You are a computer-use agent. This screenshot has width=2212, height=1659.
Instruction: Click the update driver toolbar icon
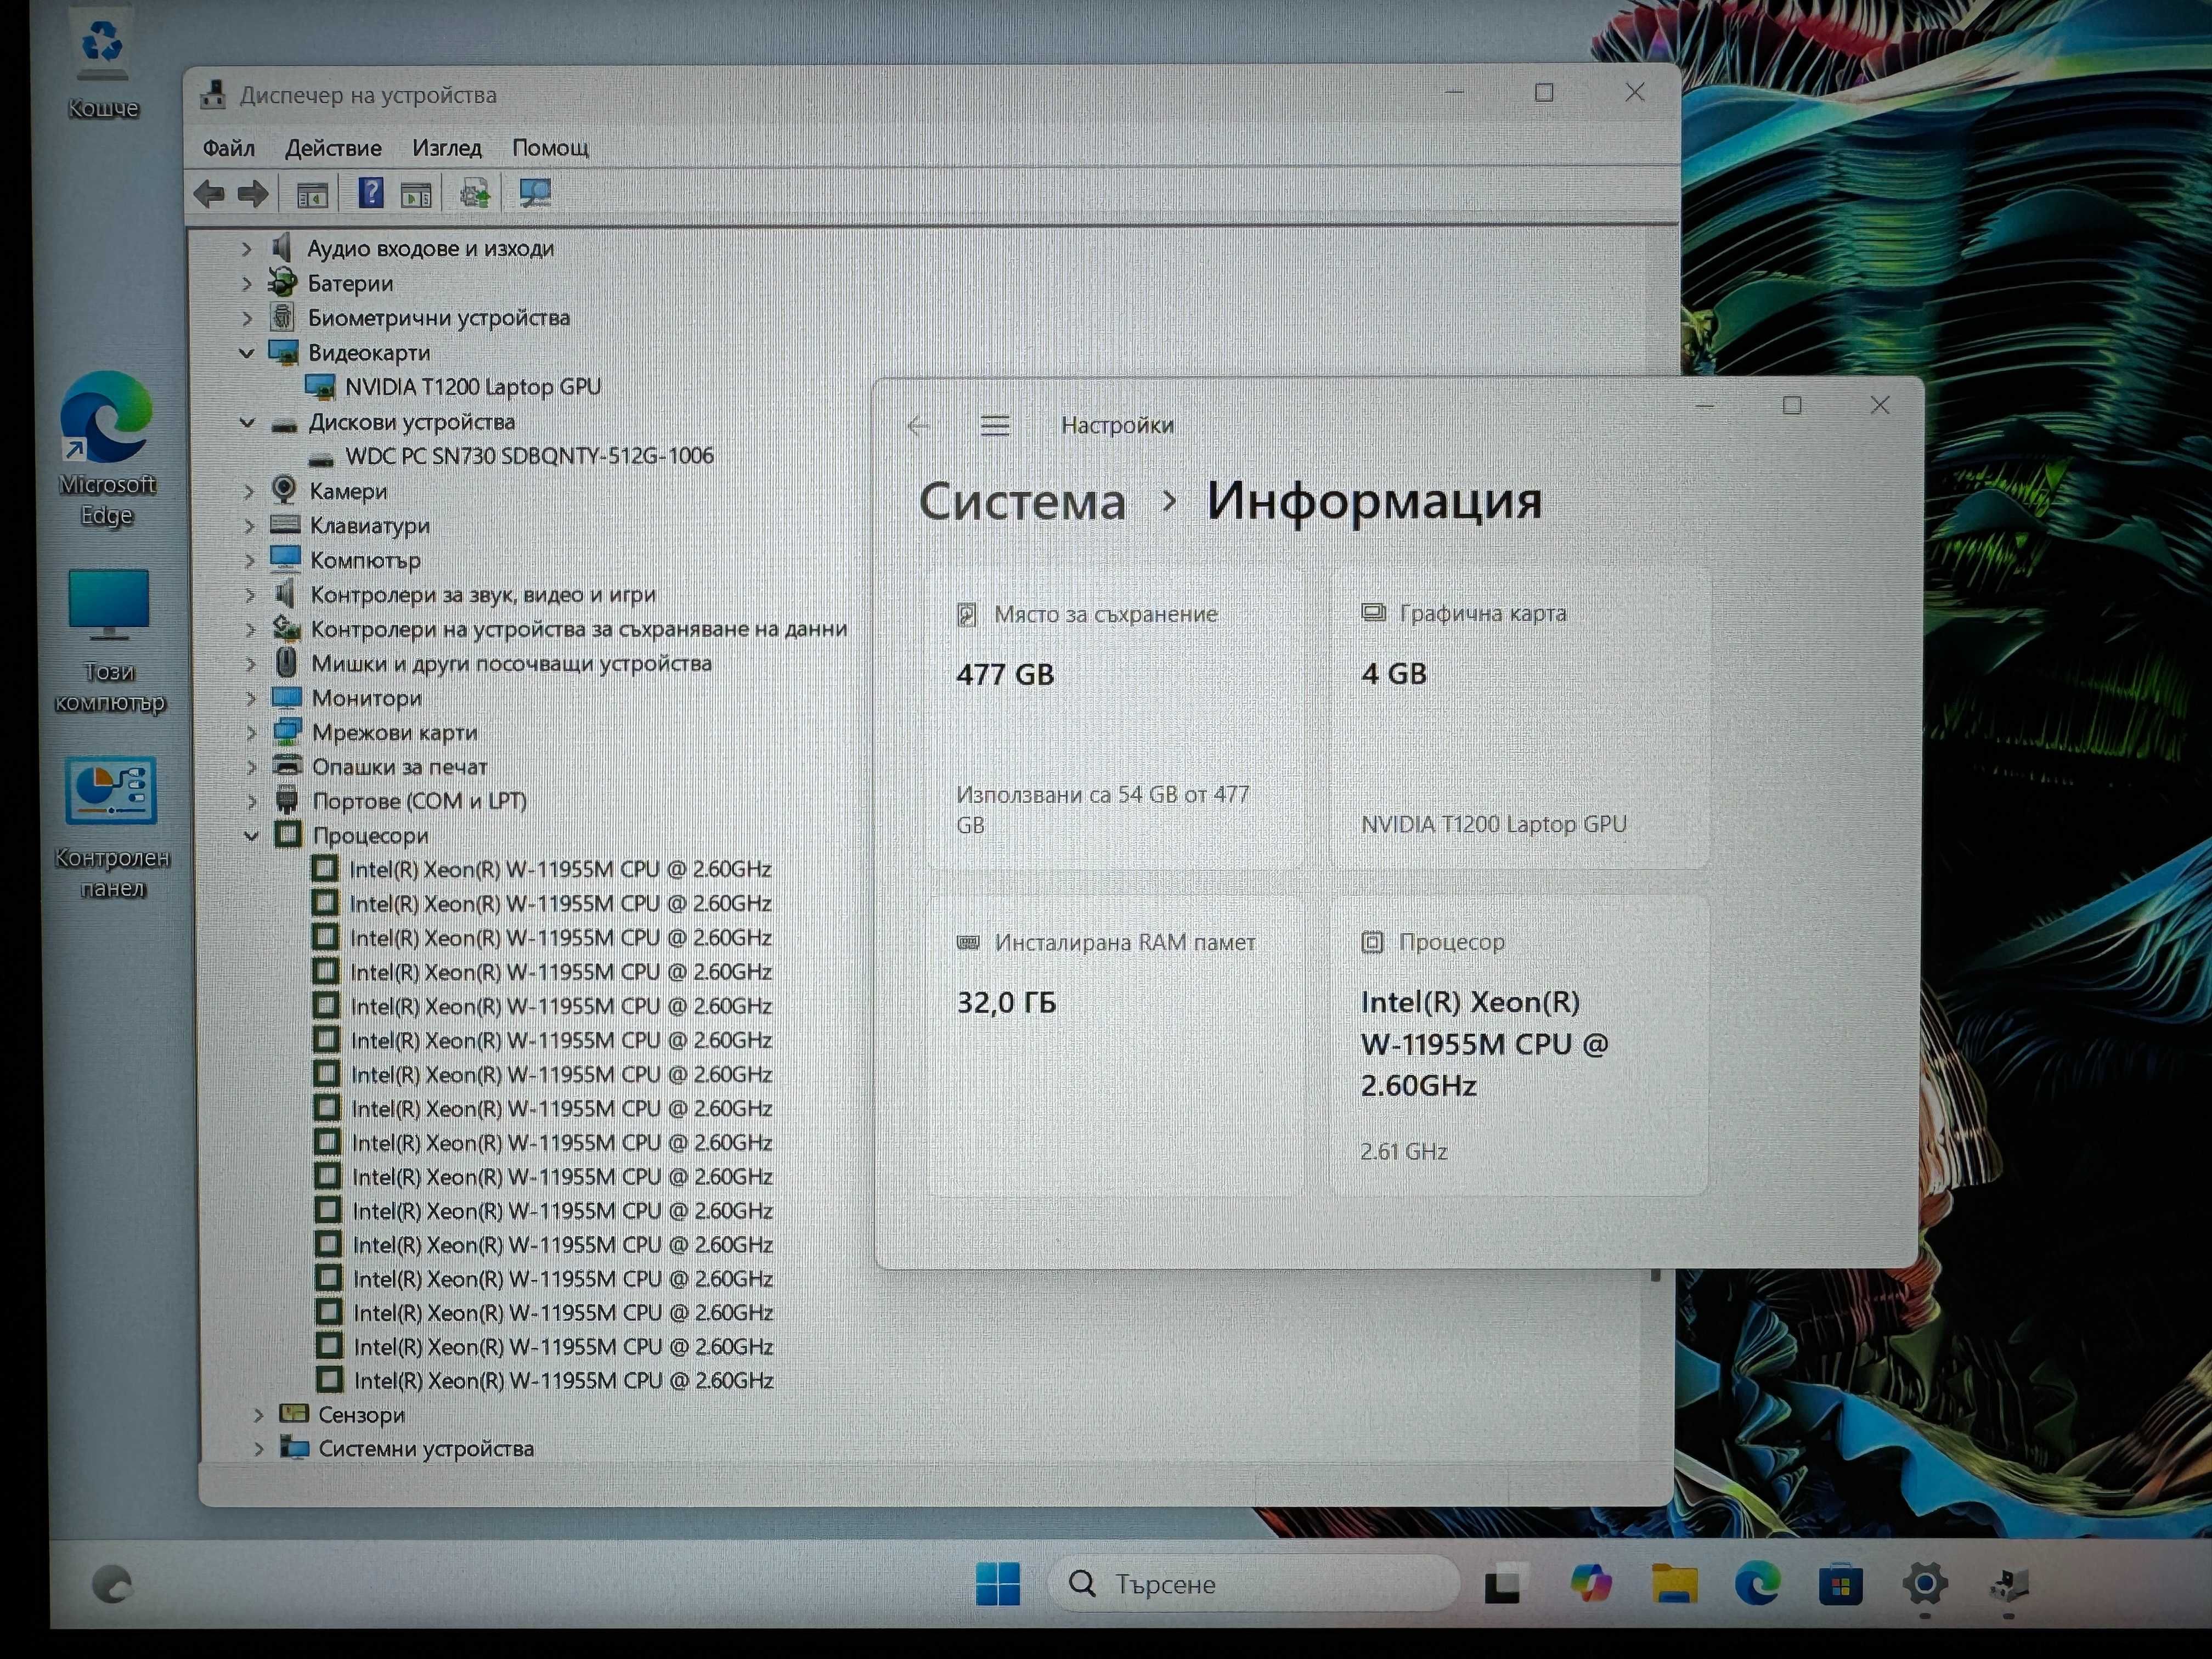coord(475,194)
